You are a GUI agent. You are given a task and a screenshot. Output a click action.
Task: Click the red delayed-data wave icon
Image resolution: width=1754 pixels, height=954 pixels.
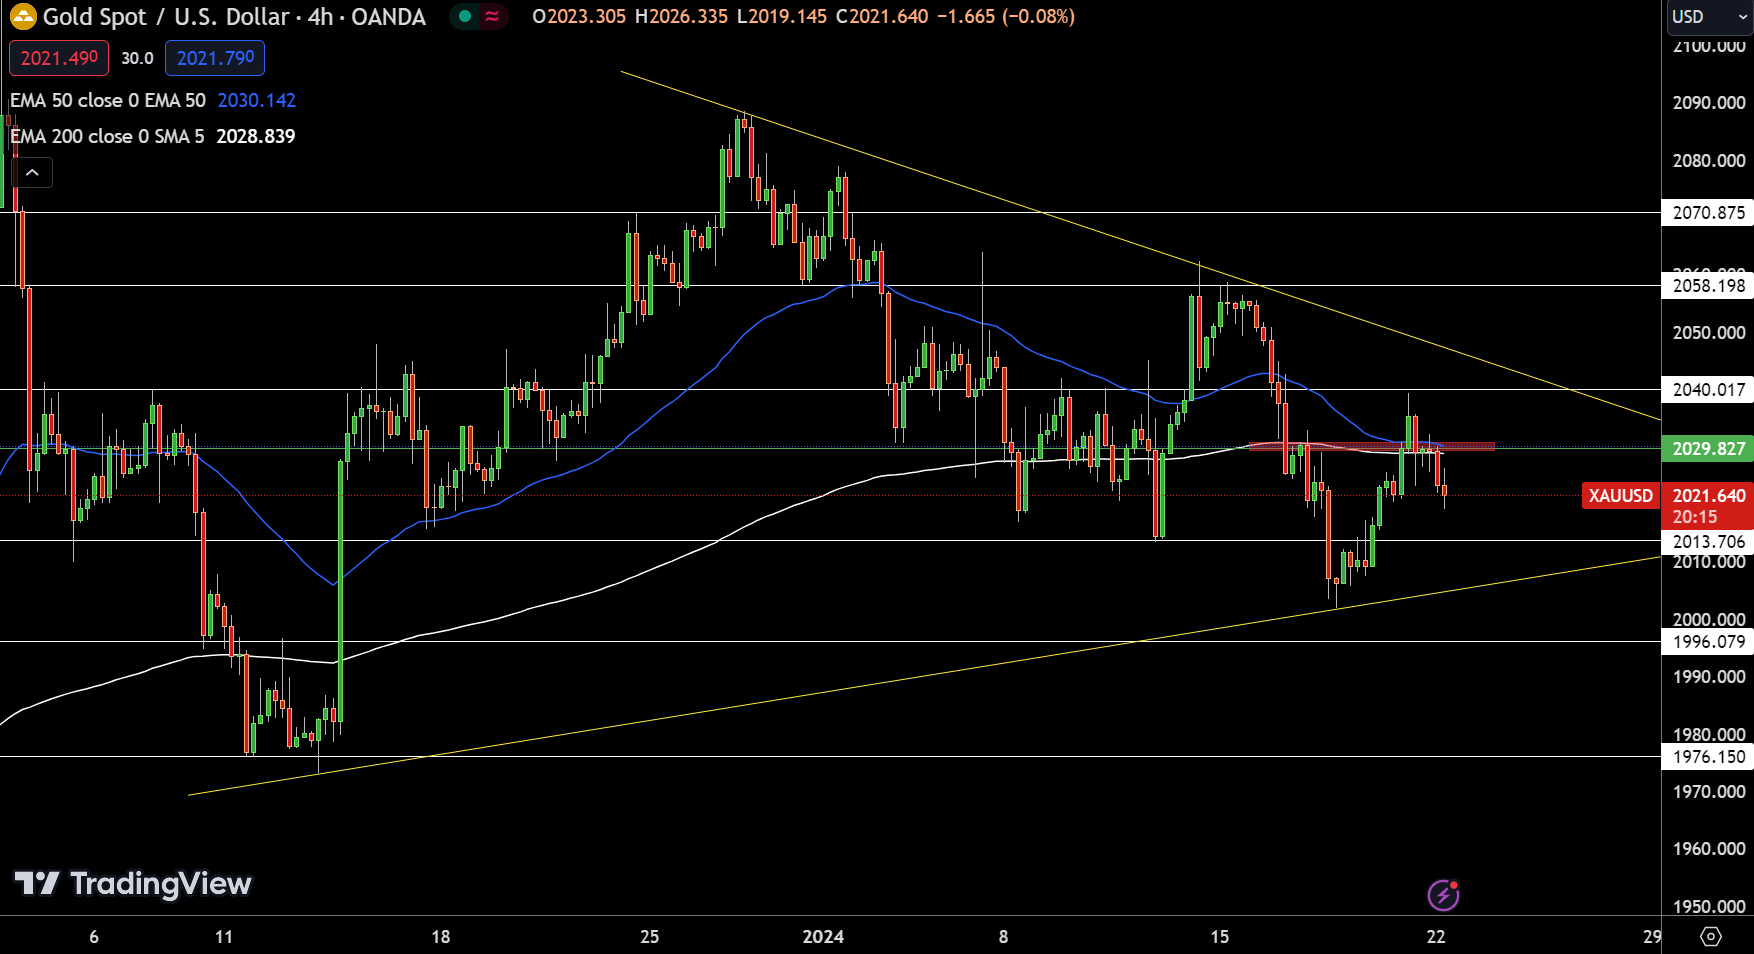[492, 16]
